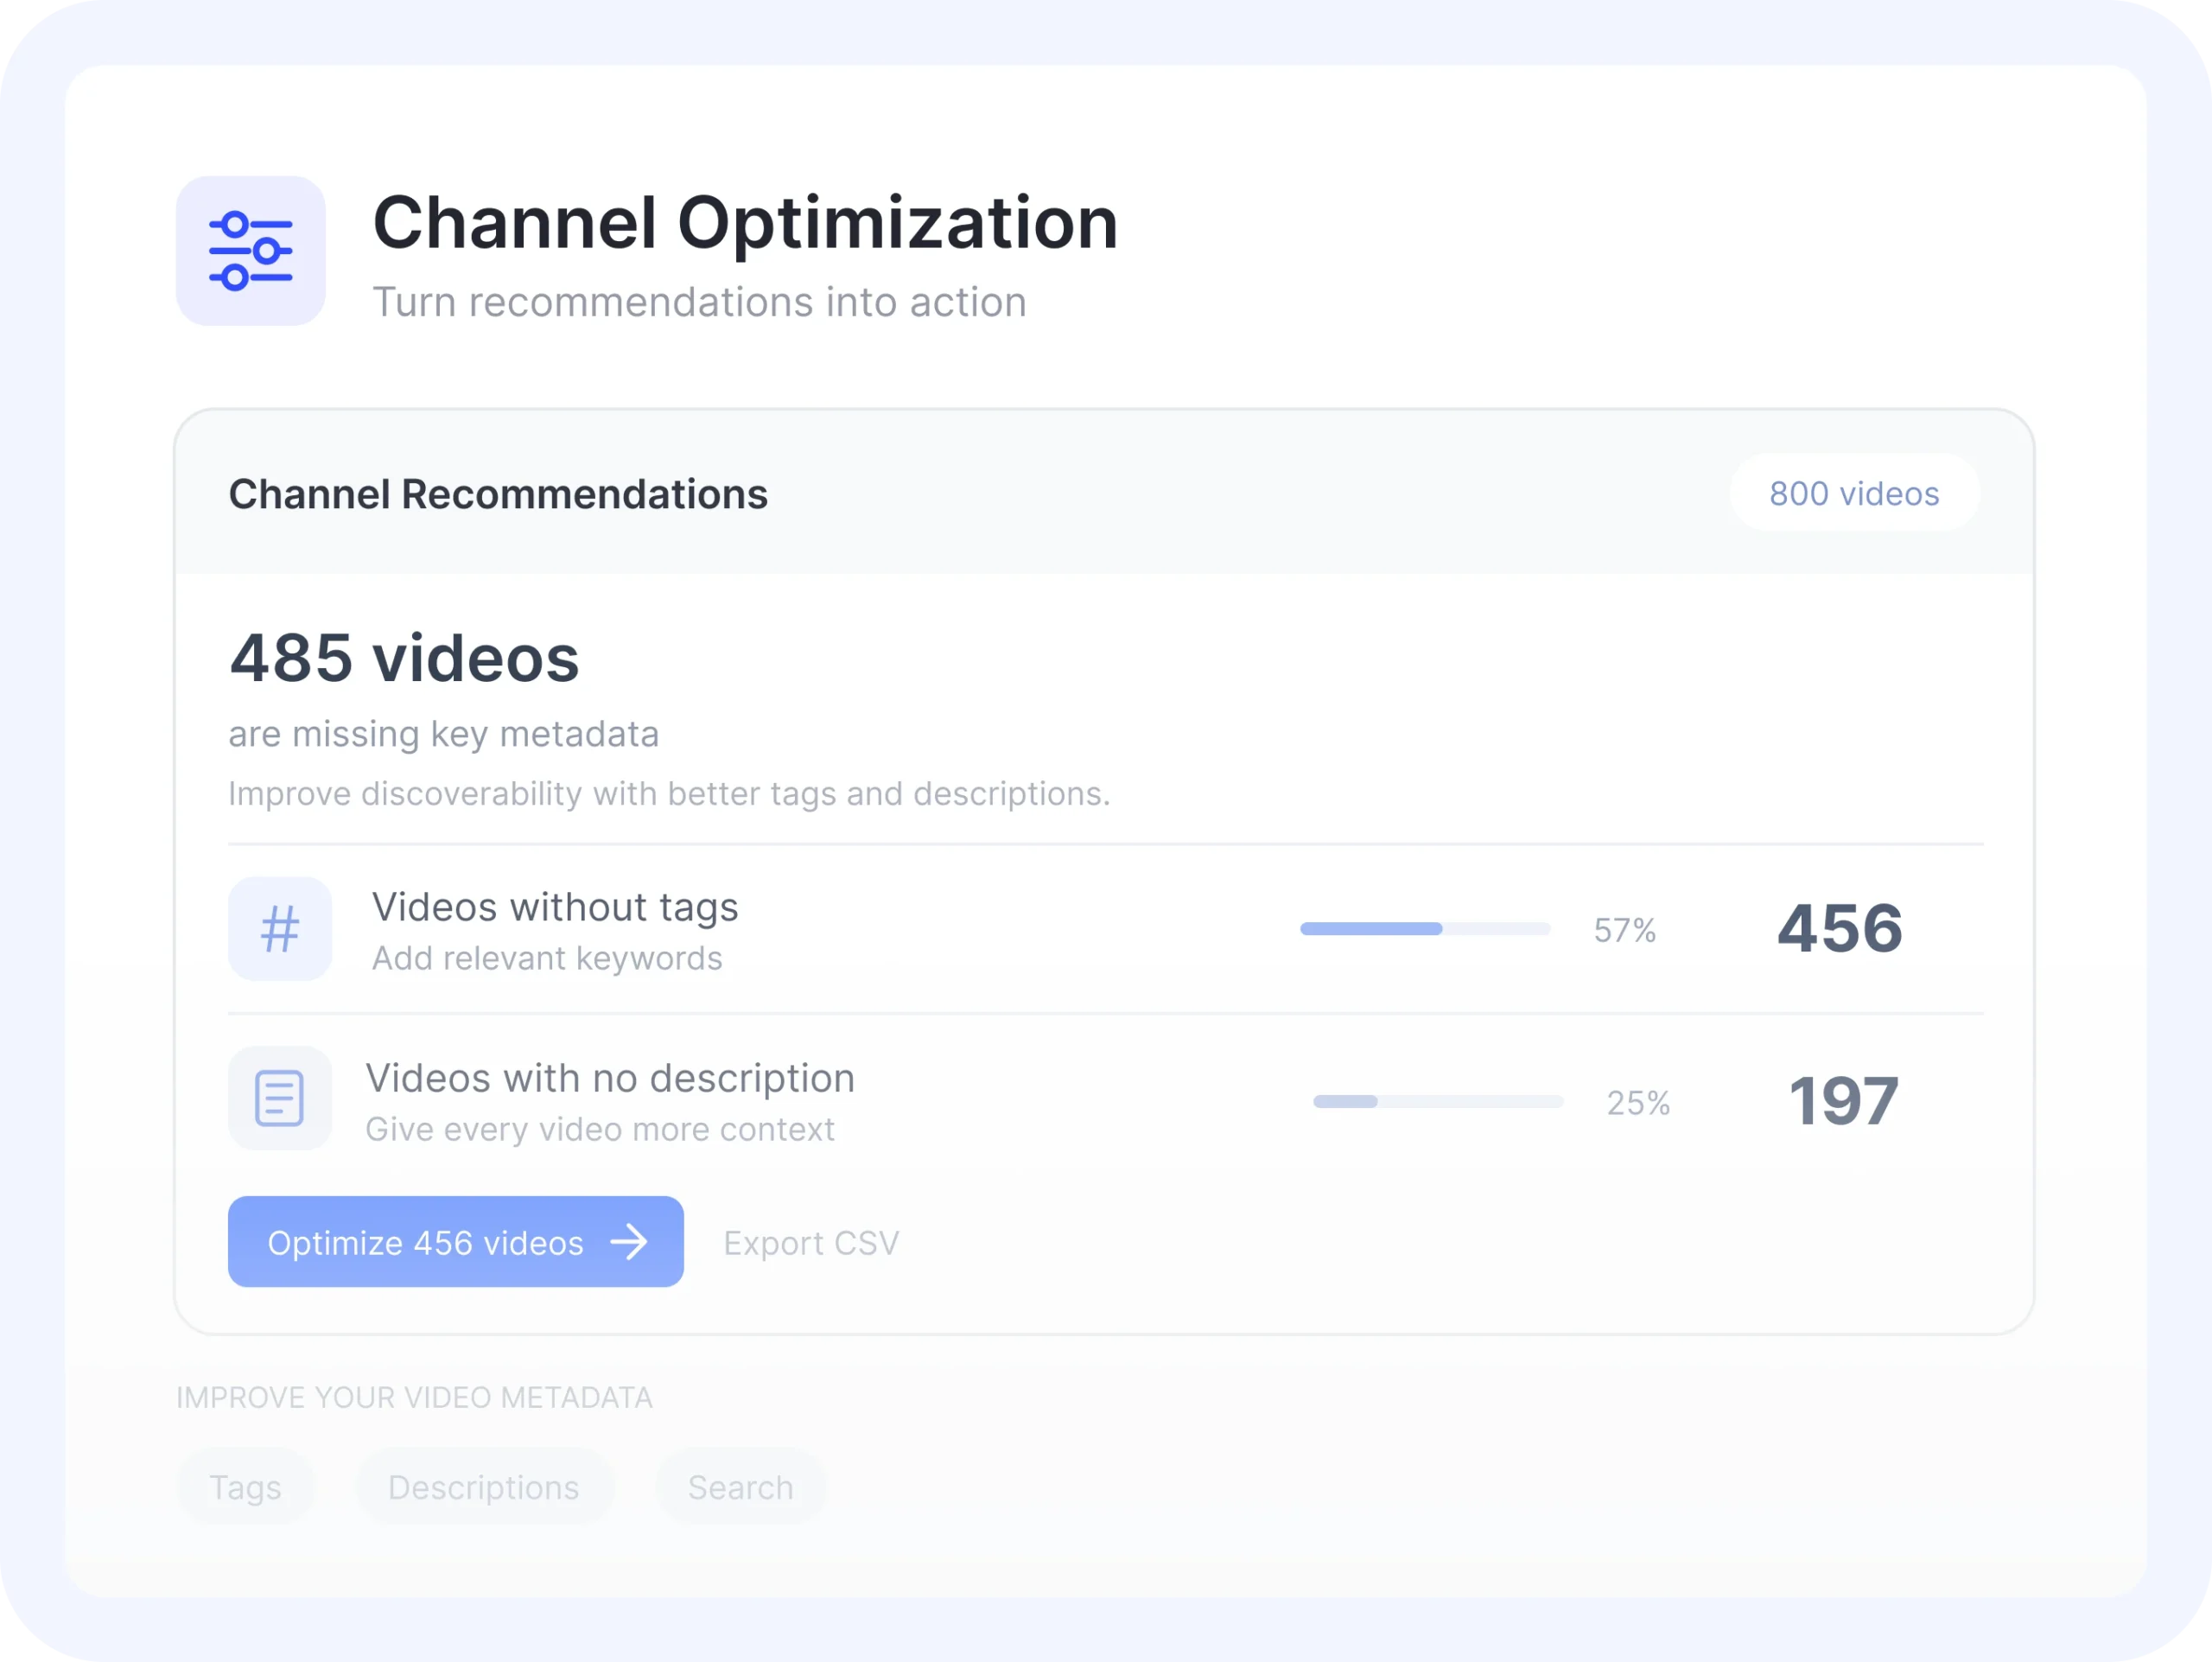Click Turn recommendations into action subtitle
The height and width of the screenshot is (1662, 2212).
699,302
